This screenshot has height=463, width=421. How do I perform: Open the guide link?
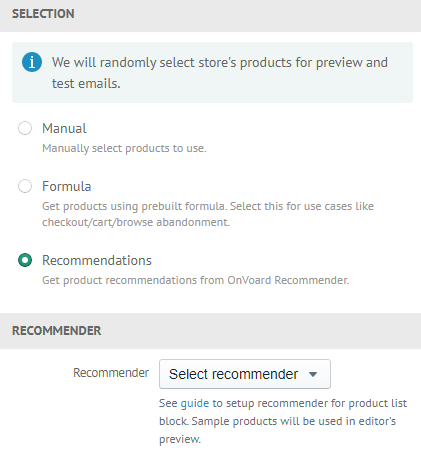195,403
